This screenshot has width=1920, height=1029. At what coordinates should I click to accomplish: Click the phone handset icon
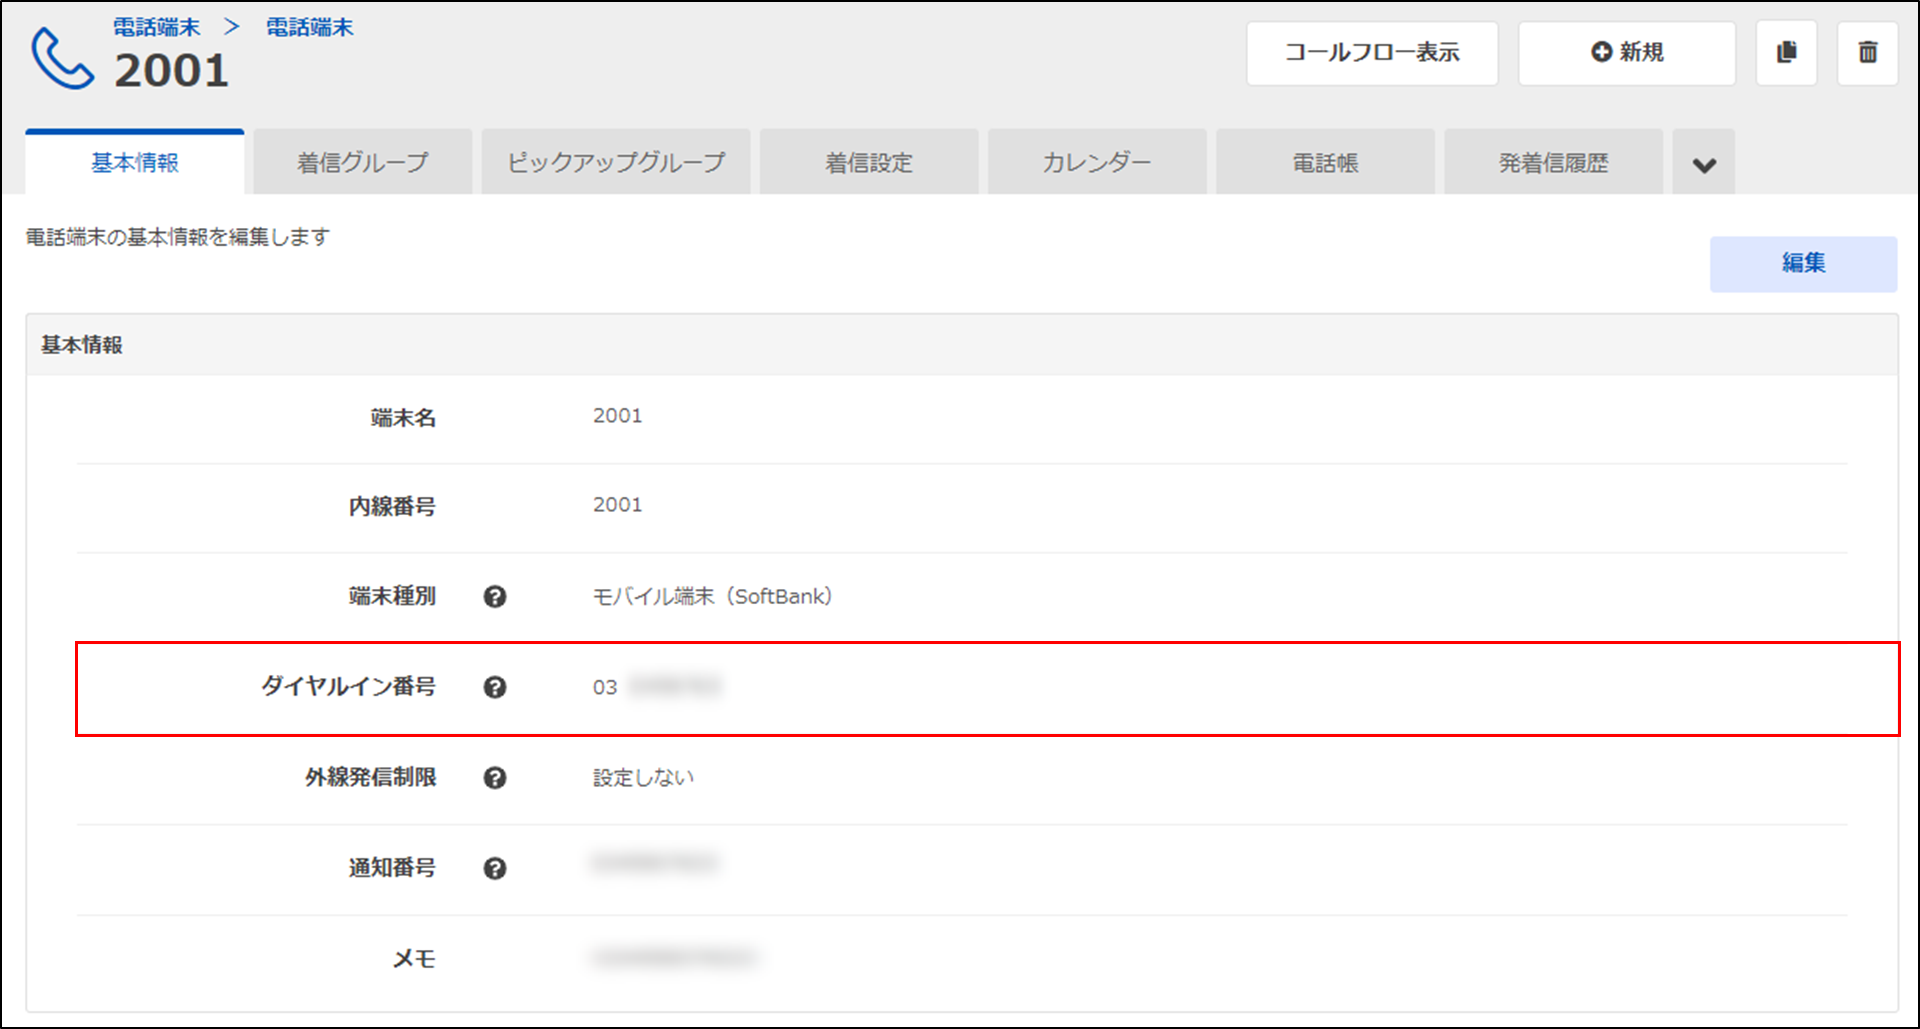(62, 58)
